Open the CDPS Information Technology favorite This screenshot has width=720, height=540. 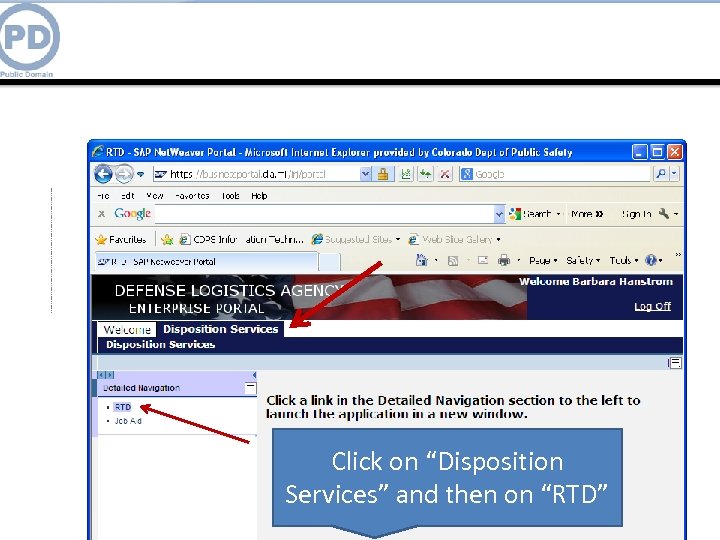tap(242, 239)
